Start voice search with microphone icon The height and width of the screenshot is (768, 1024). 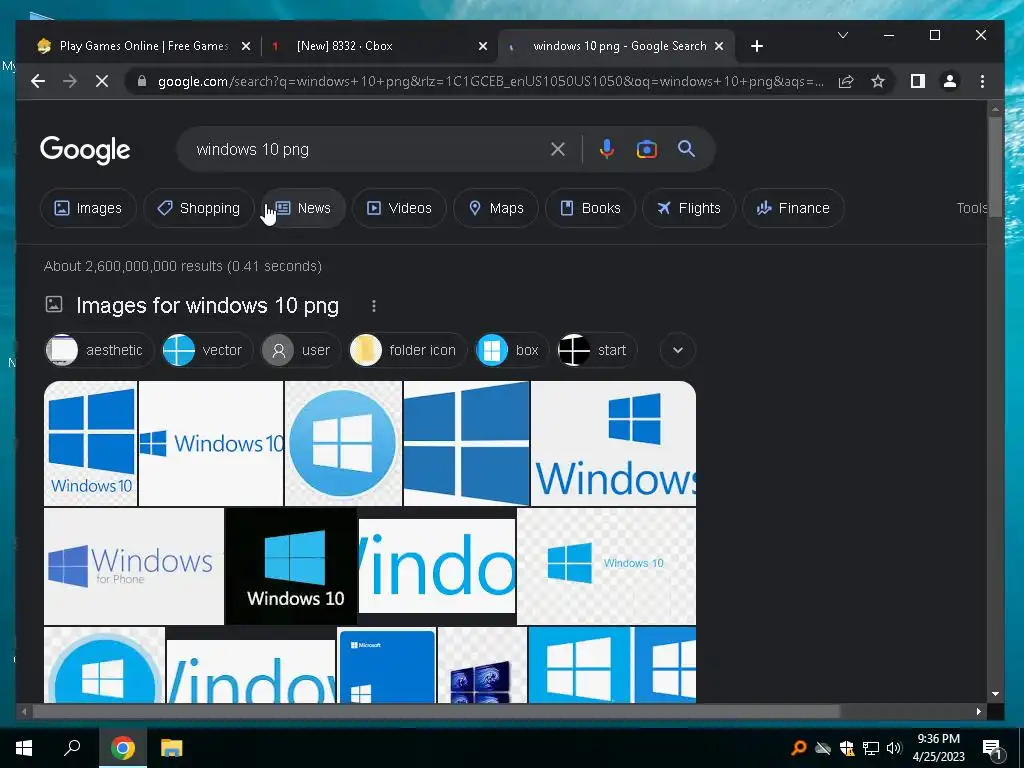607,149
